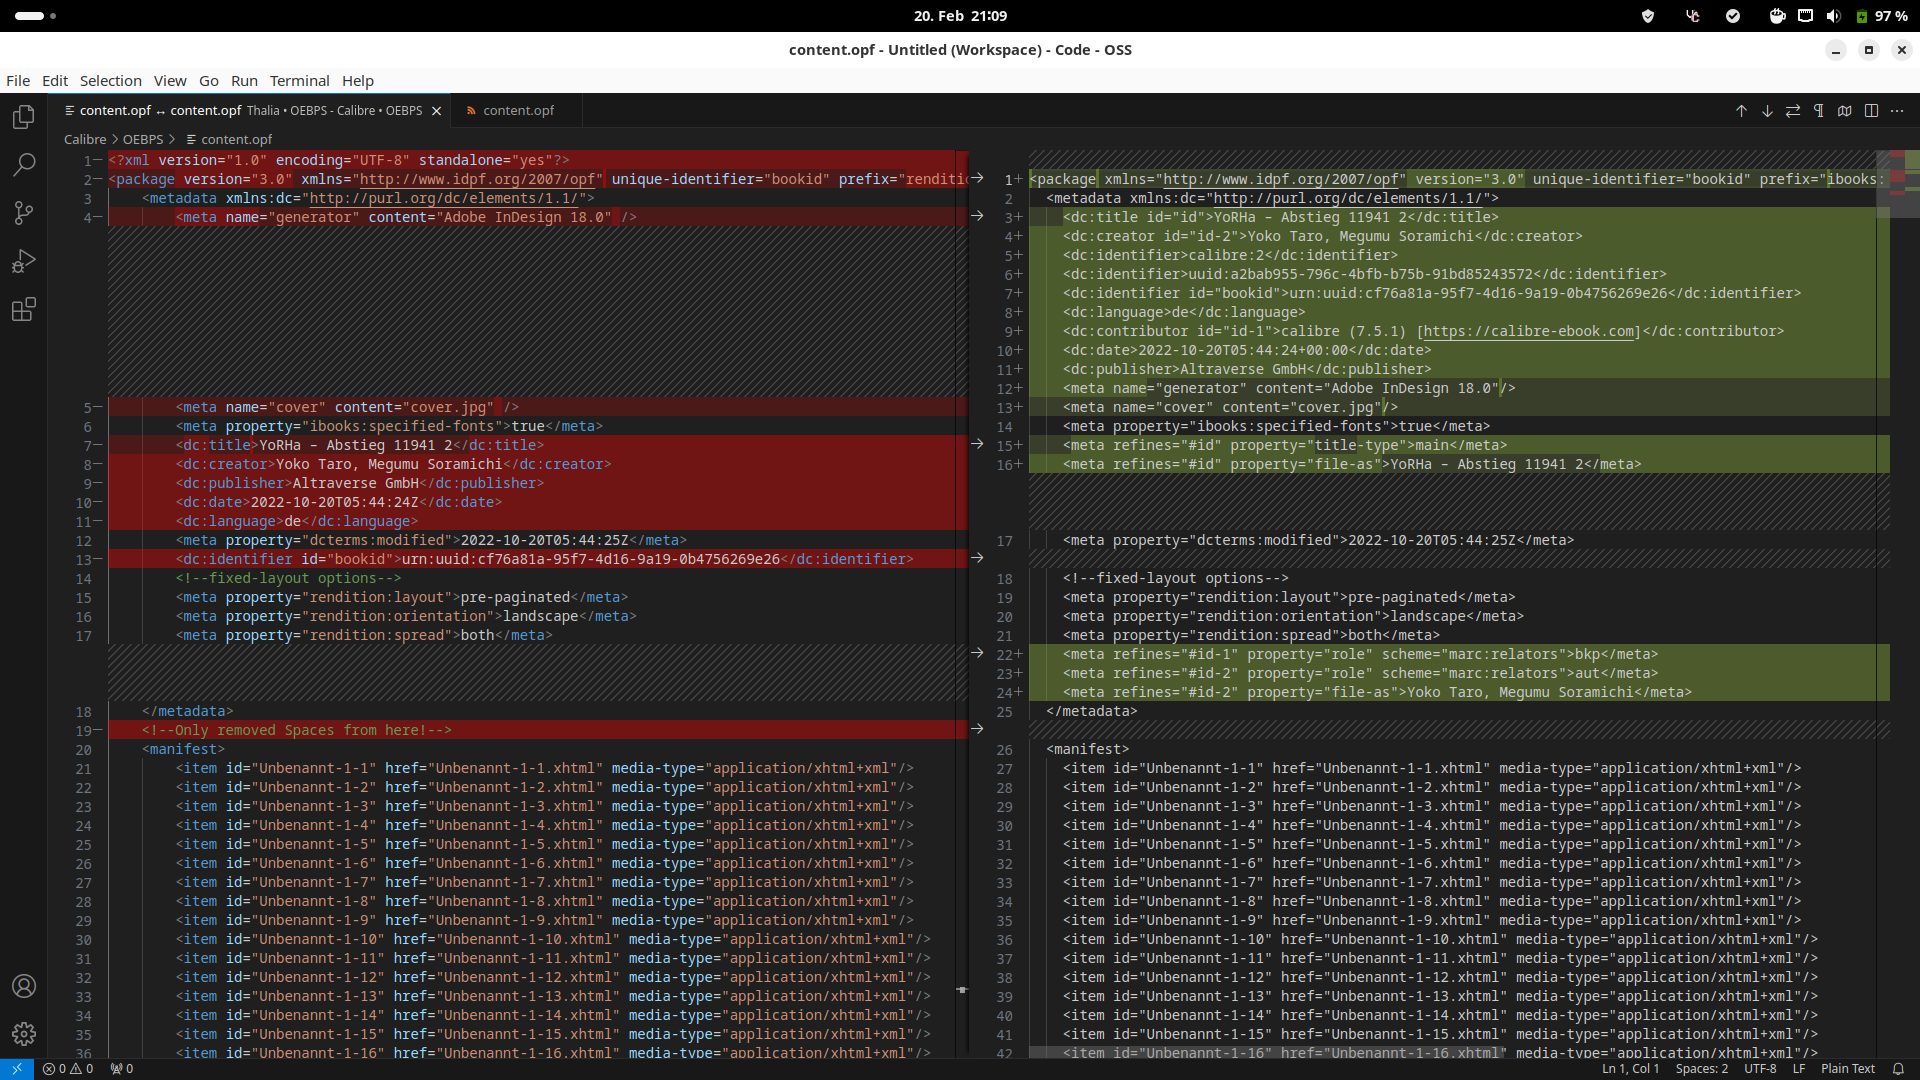Switch to second content.opf tab
1920x1080 pixels.
tap(517, 111)
